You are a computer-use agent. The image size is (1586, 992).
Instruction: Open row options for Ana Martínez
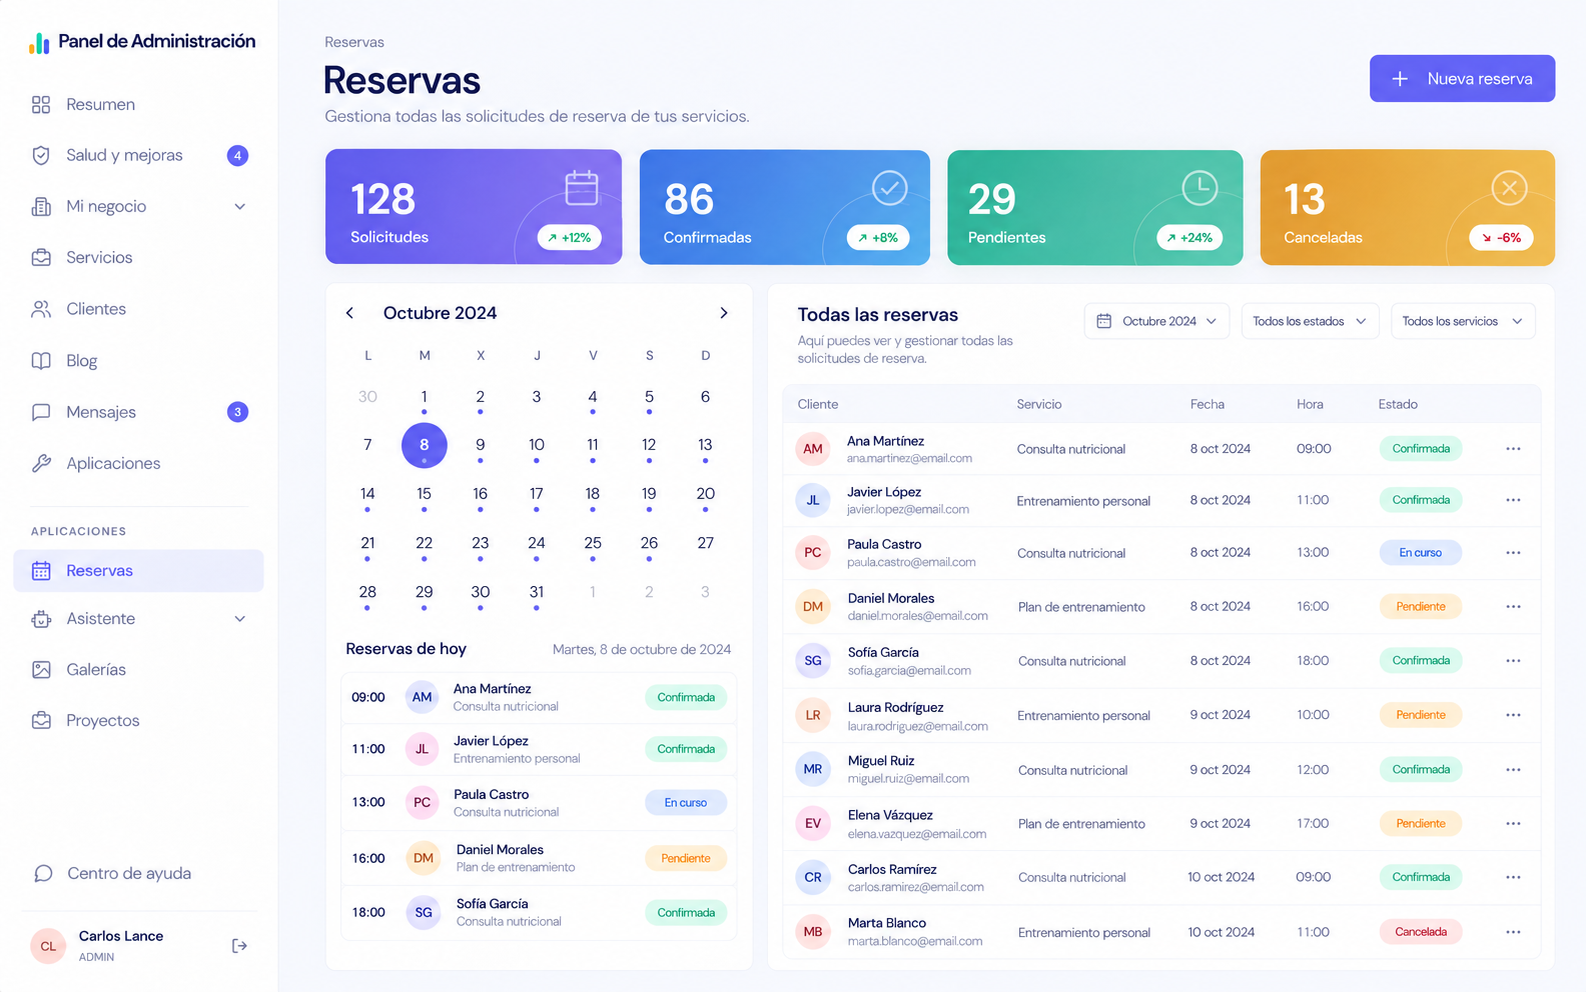(1513, 449)
